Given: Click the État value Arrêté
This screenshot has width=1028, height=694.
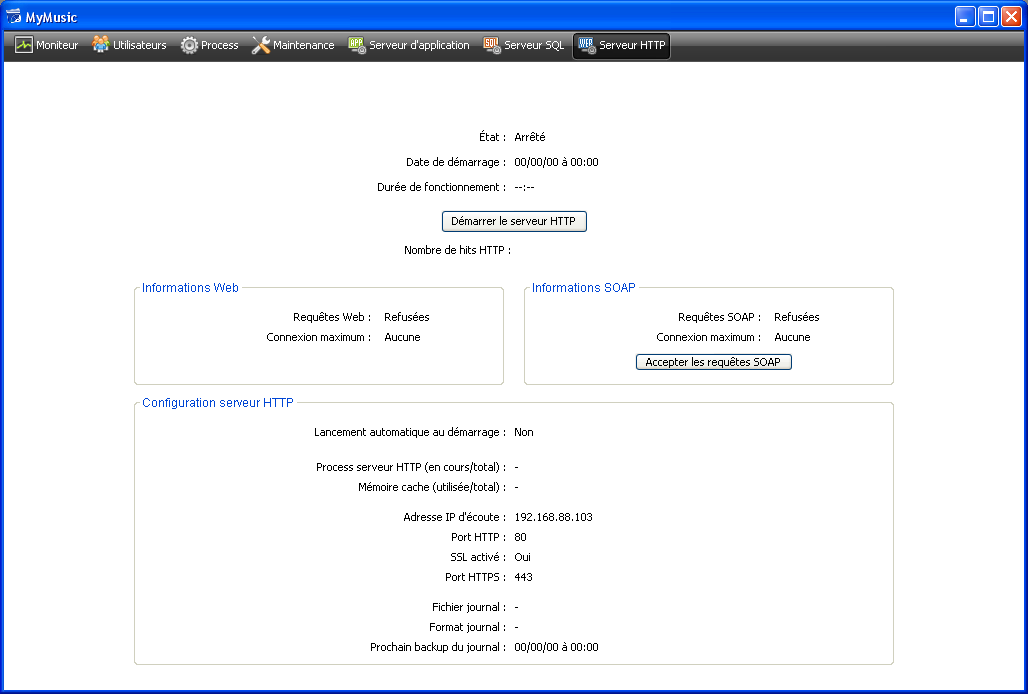Looking at the screenshot, I should (530, 137).
